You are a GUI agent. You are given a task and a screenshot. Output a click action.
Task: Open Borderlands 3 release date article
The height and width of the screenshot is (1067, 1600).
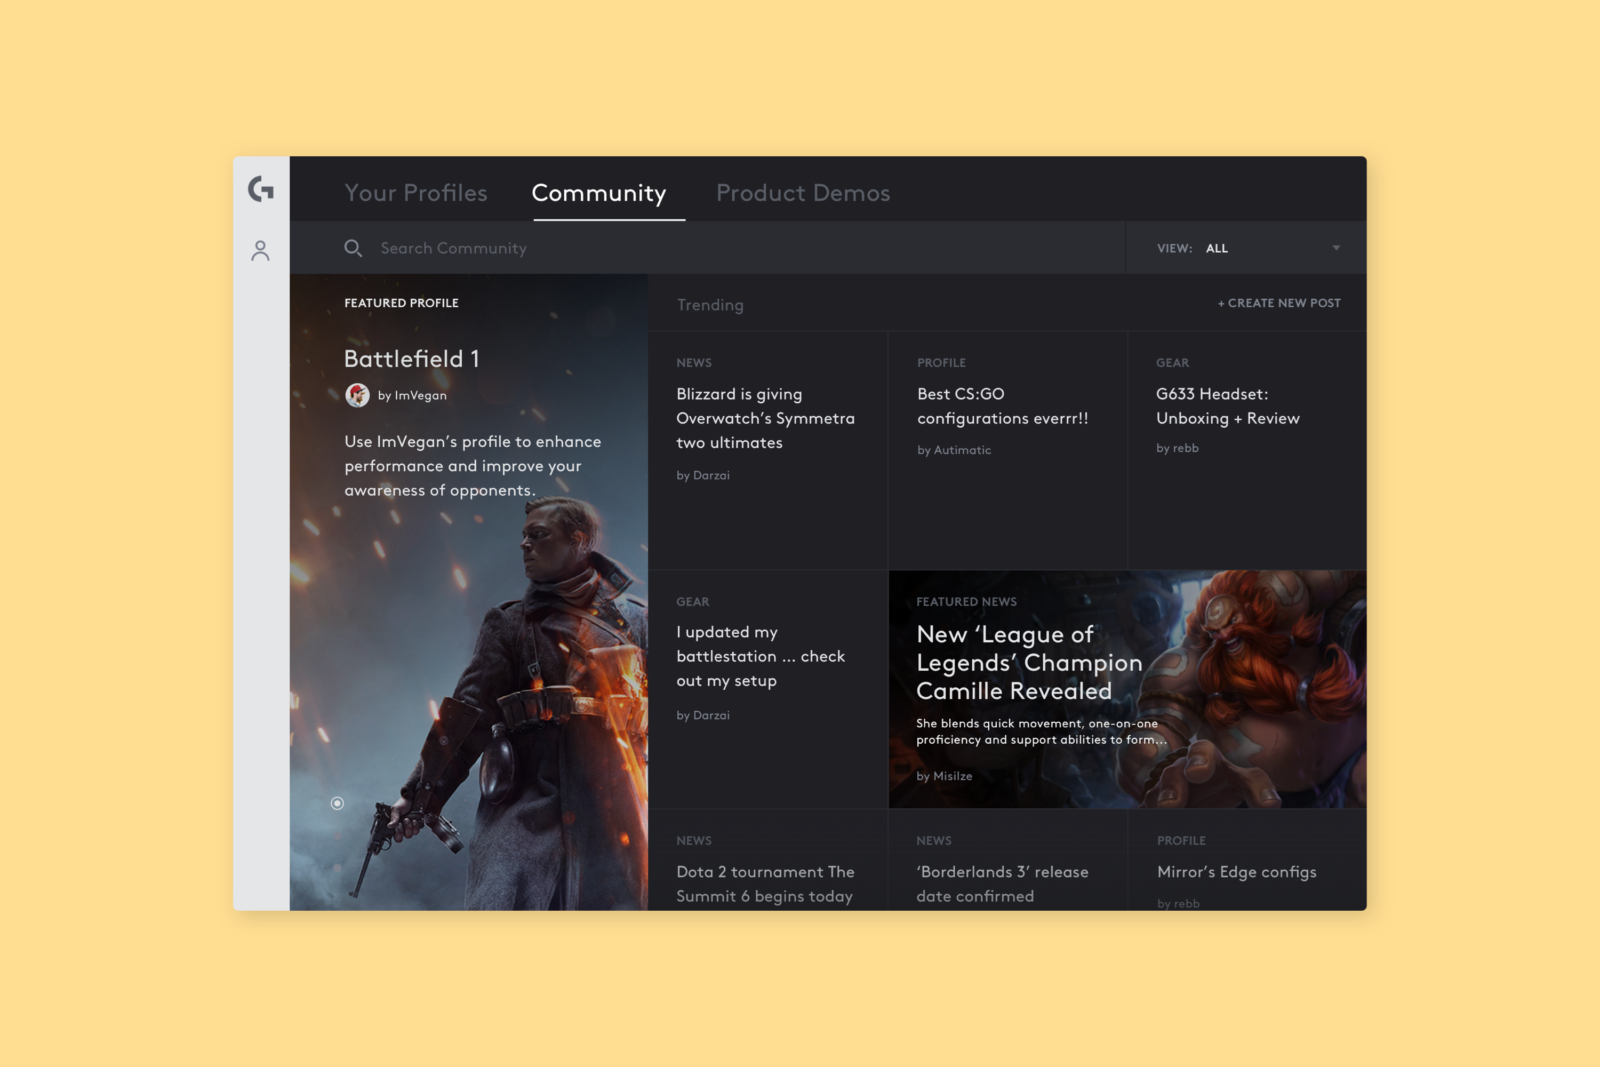(1002, 884)
